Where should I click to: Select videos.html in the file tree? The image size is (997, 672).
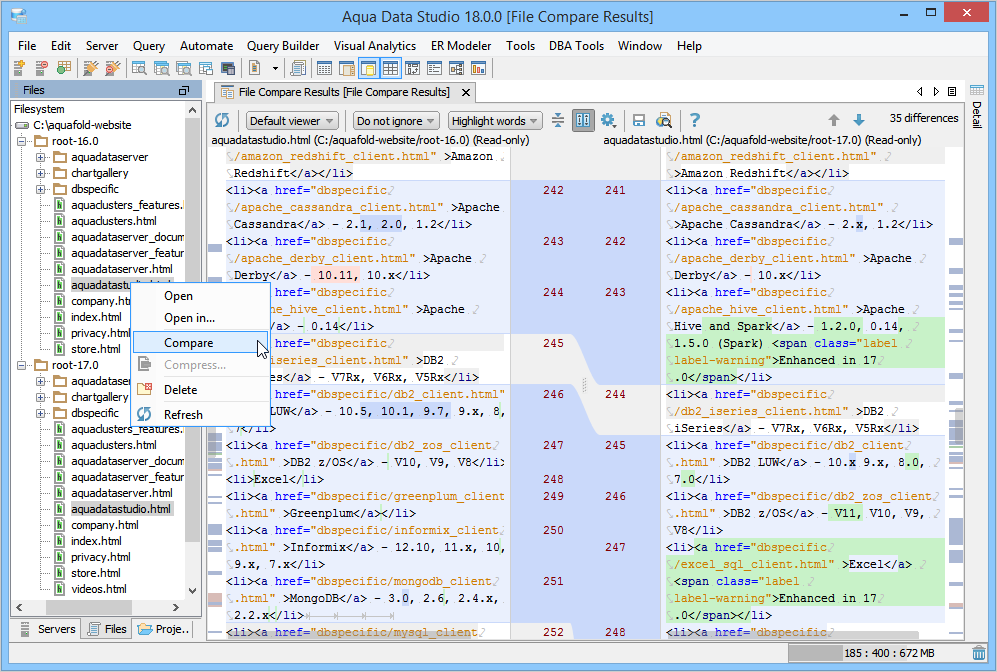tap(99, 589)
